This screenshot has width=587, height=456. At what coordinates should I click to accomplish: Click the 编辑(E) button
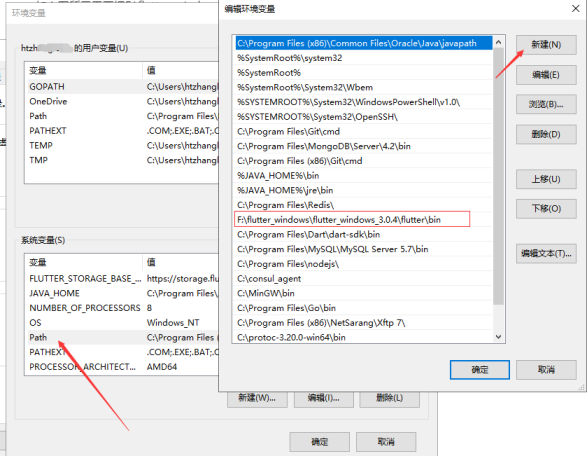click(x=546, y=75)
